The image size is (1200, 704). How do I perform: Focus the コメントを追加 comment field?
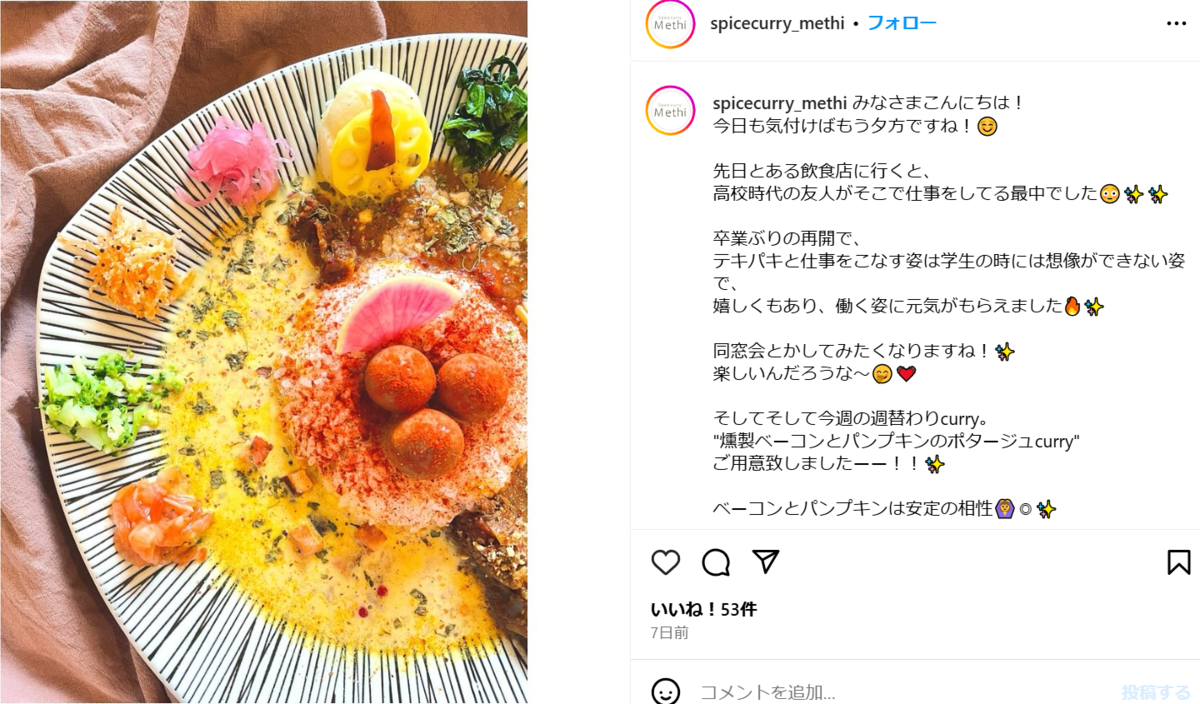(900, 692)
